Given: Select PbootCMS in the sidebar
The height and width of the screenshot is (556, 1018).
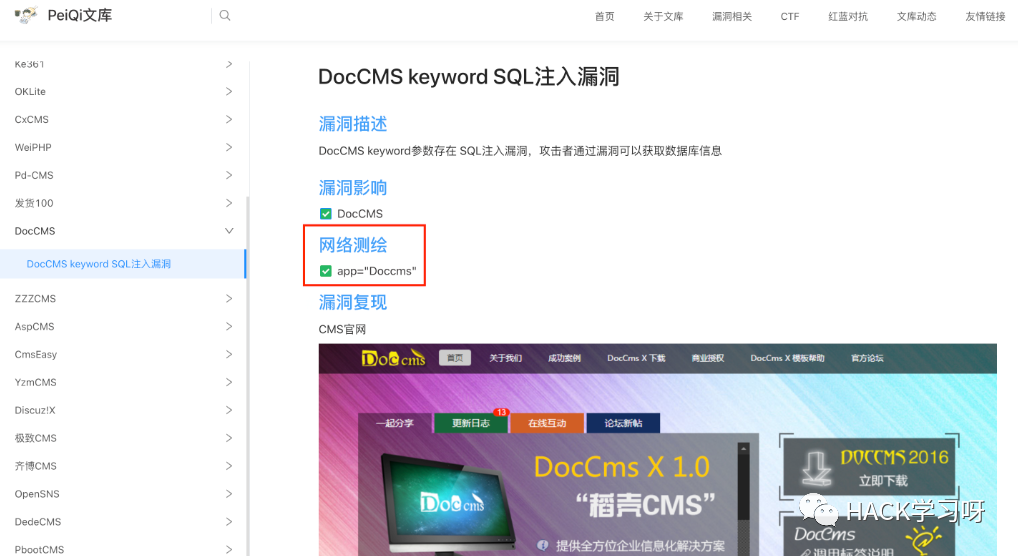Looking at the screenshot, I should tap(40, 550).
